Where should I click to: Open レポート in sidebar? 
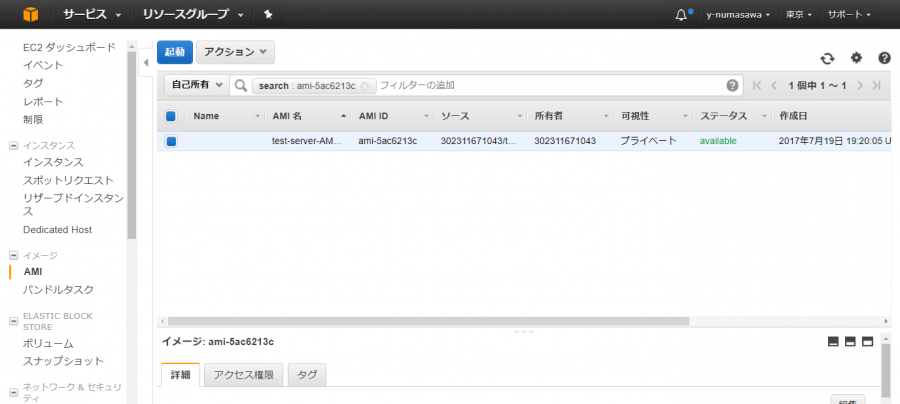click(43, 102)
